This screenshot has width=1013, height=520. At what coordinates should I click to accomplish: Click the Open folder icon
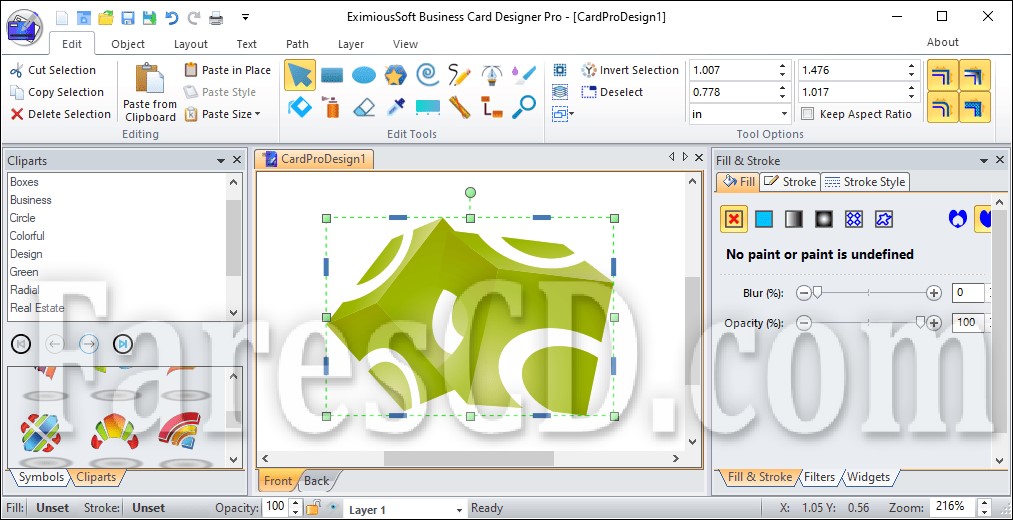(106, 17)
